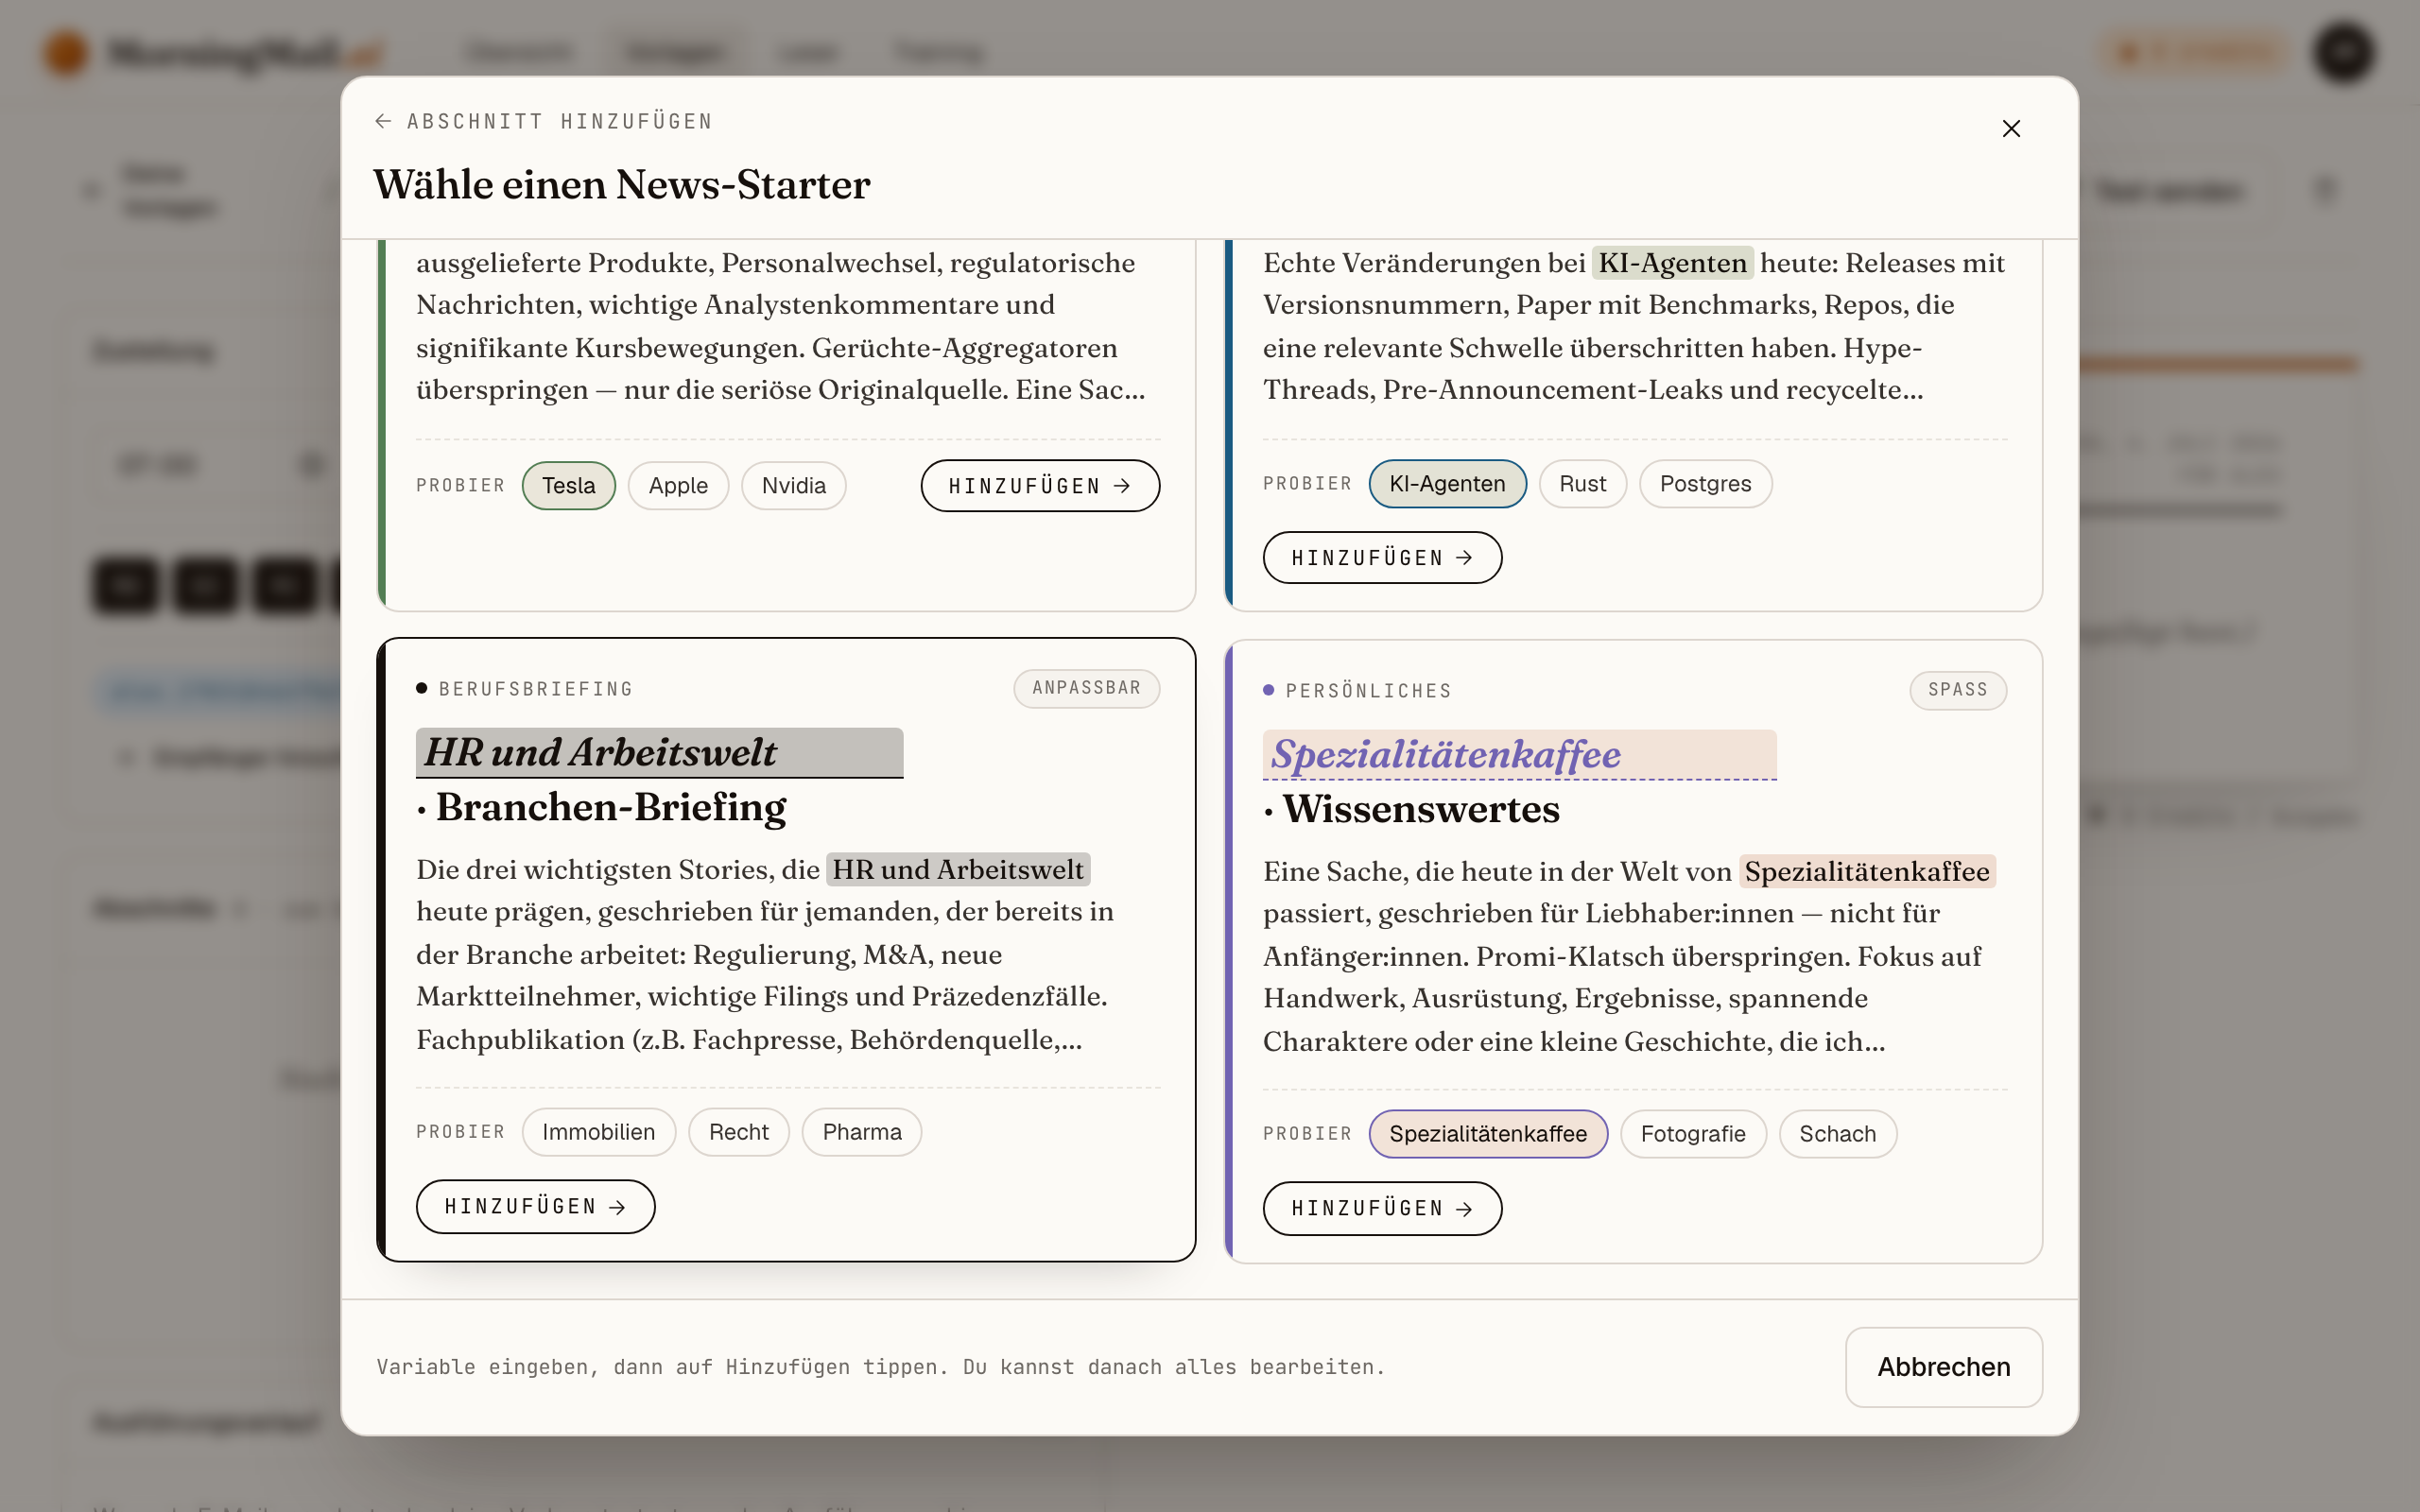Select the Fotografie chip

click(x=1693, y=1133)
